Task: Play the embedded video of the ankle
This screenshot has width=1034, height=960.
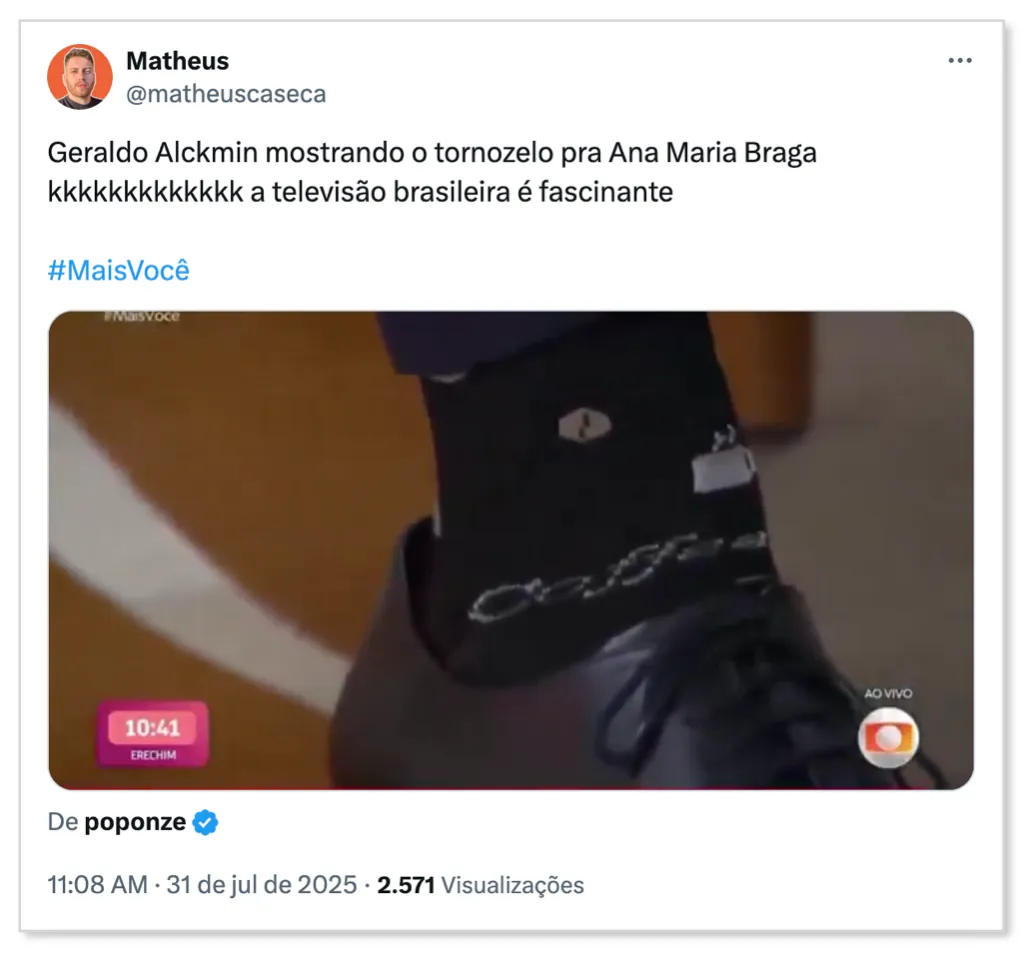Action: coord(511,551)
